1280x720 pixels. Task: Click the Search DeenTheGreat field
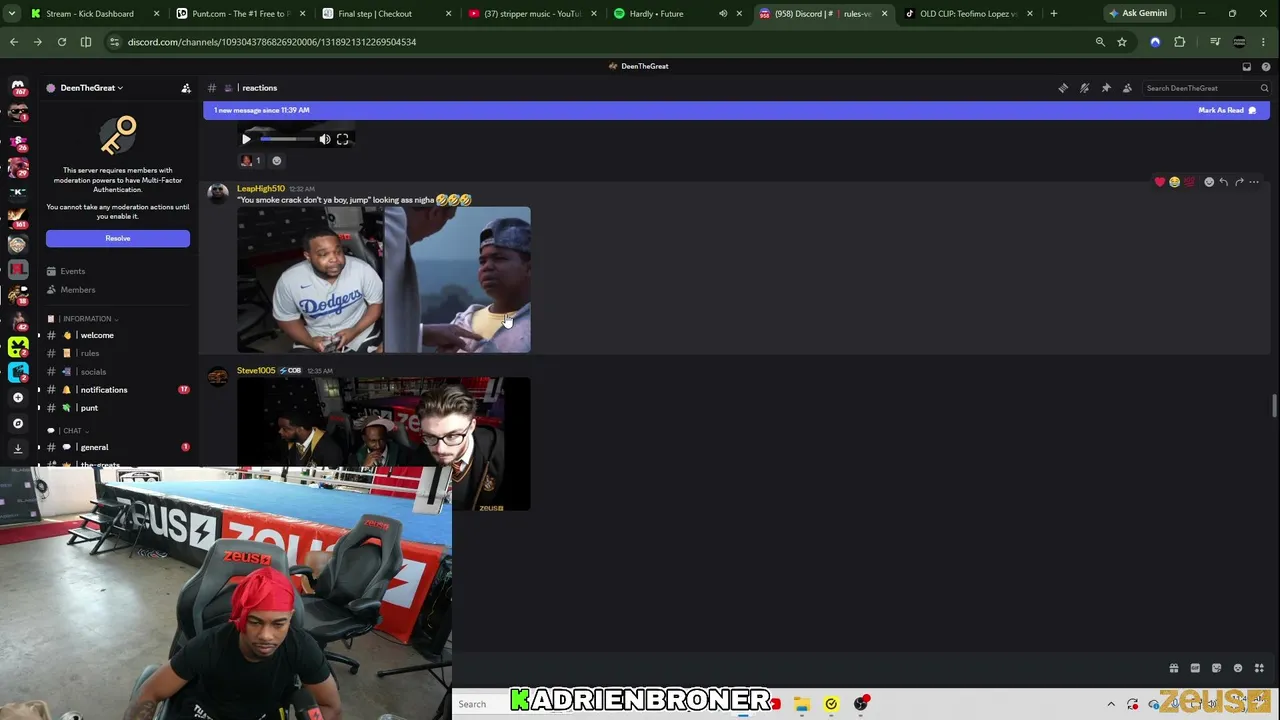click(x=1206, y=88)
